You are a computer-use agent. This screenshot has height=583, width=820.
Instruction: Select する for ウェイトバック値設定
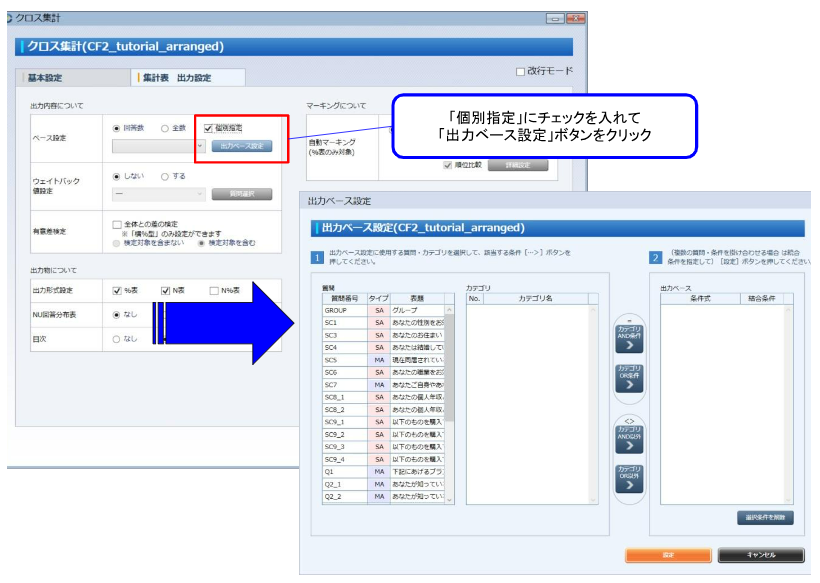pyautogui.click(x=163, y=177)
